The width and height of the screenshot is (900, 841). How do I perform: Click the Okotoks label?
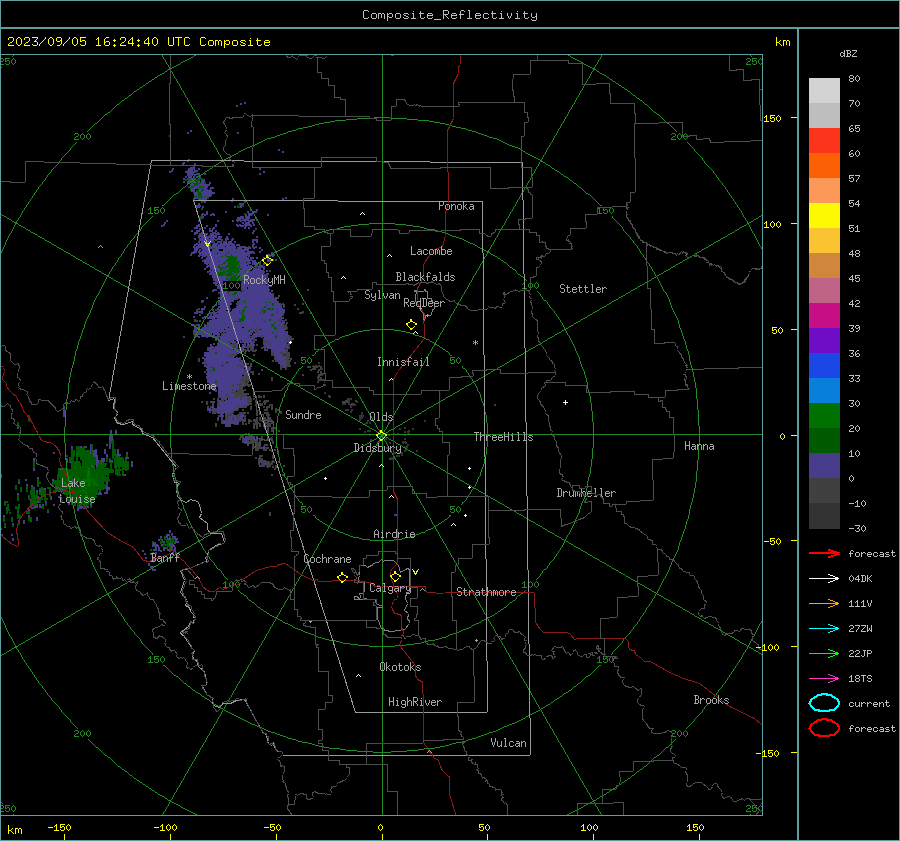[400, 666]
